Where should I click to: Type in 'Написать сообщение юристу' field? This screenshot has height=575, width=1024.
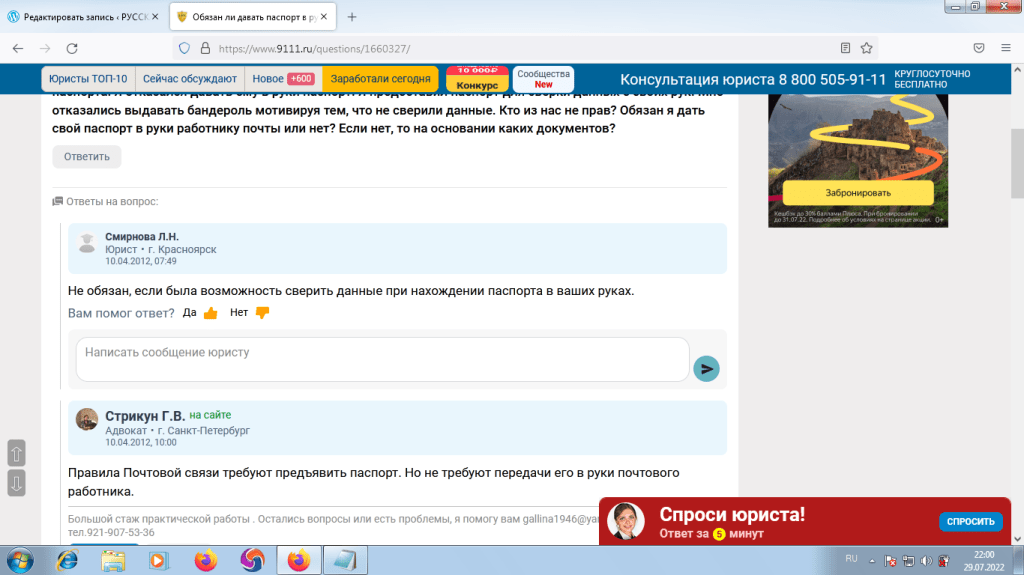coord(382,359)
